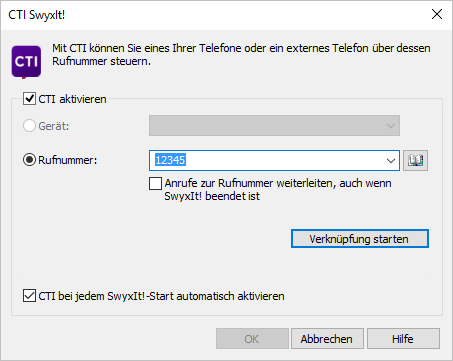The image size is (453, 361).
Task: Close the CTI SwyxIt! dialog window
Action: (437, 14)
